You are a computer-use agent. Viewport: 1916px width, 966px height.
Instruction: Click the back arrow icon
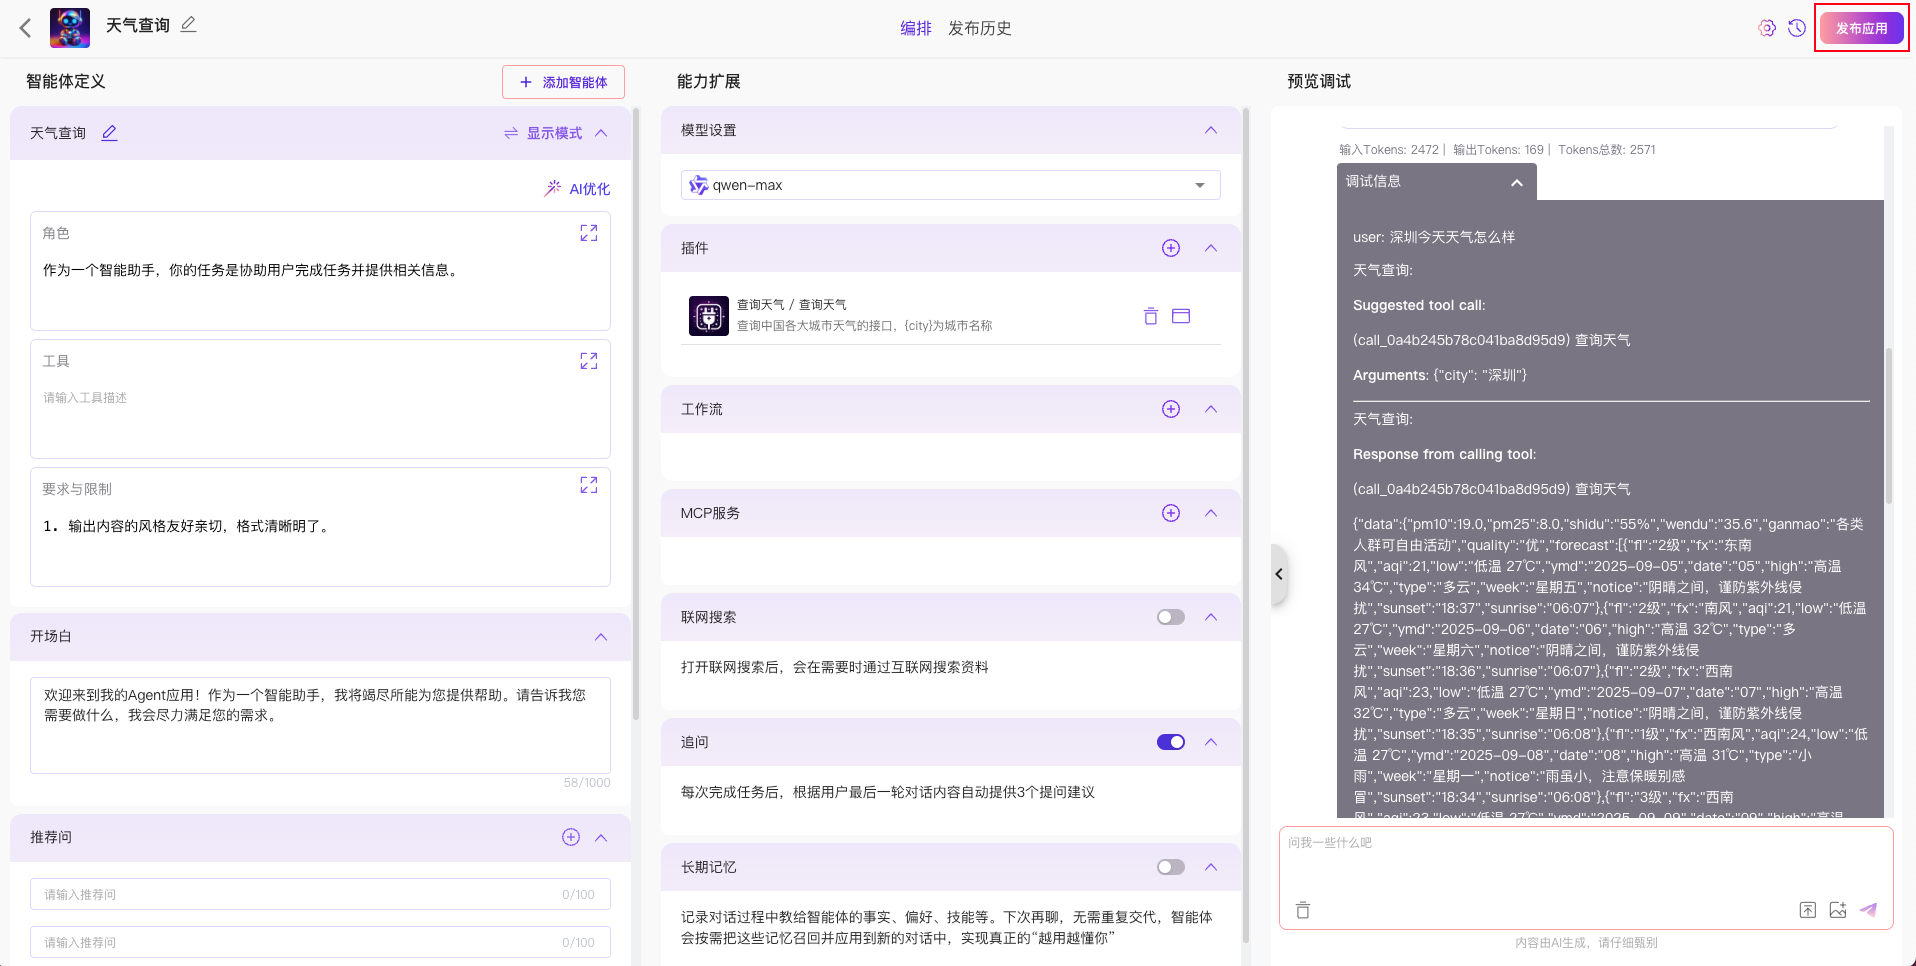pos(26,28)
